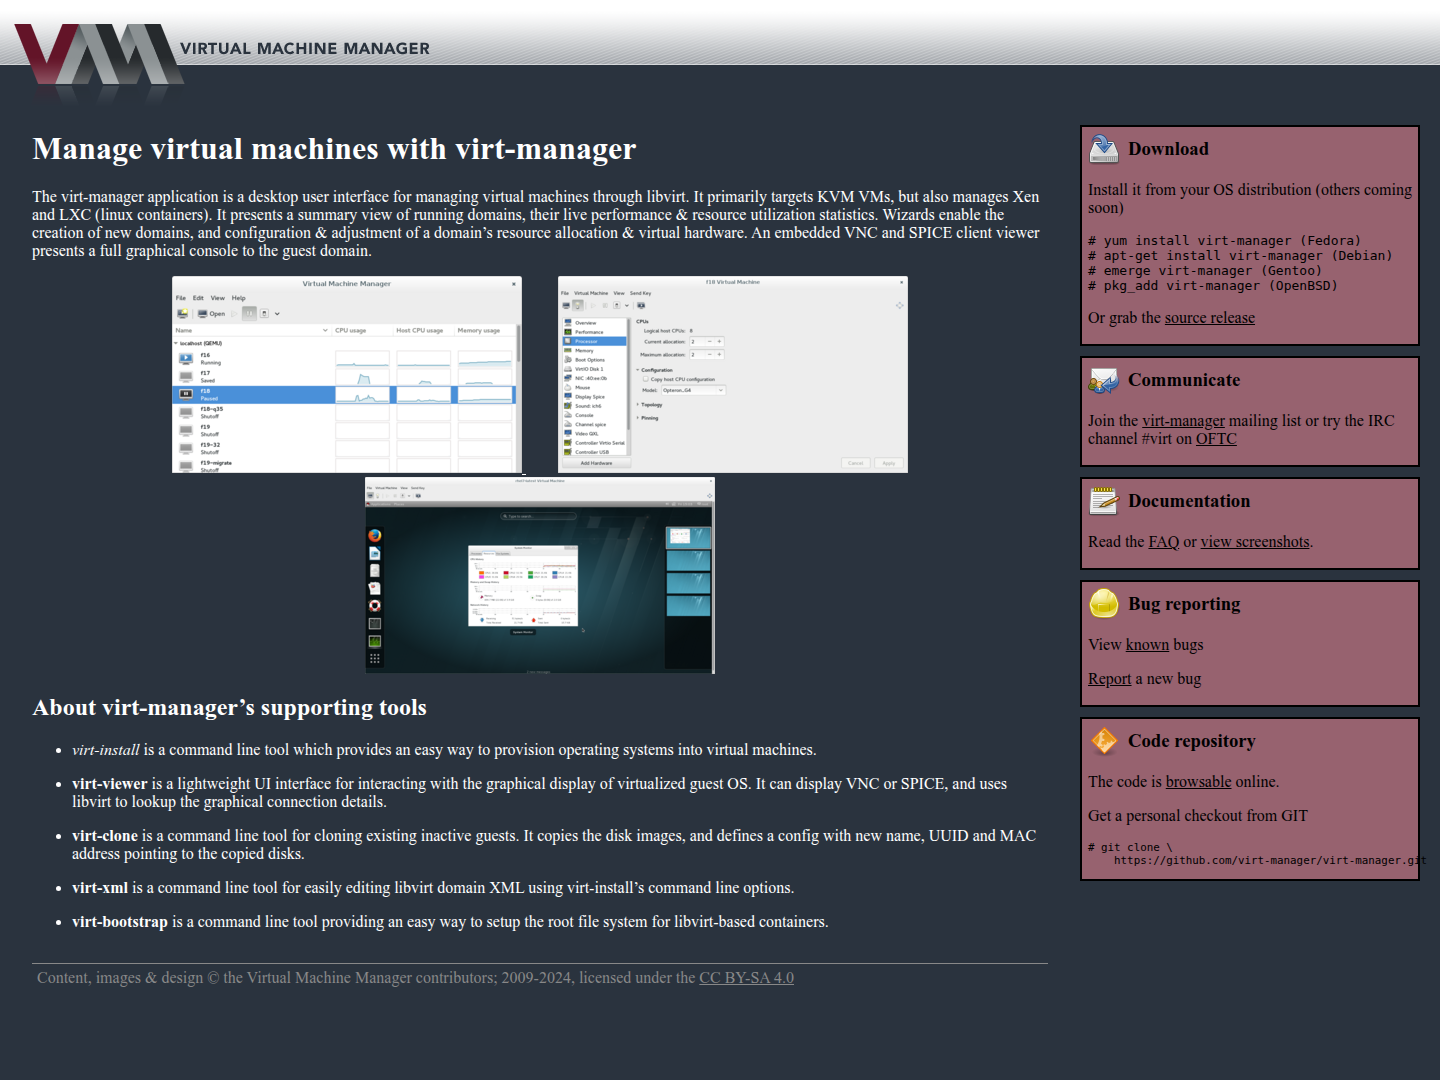Click the Download section heading

click(x=1168, y=149)
